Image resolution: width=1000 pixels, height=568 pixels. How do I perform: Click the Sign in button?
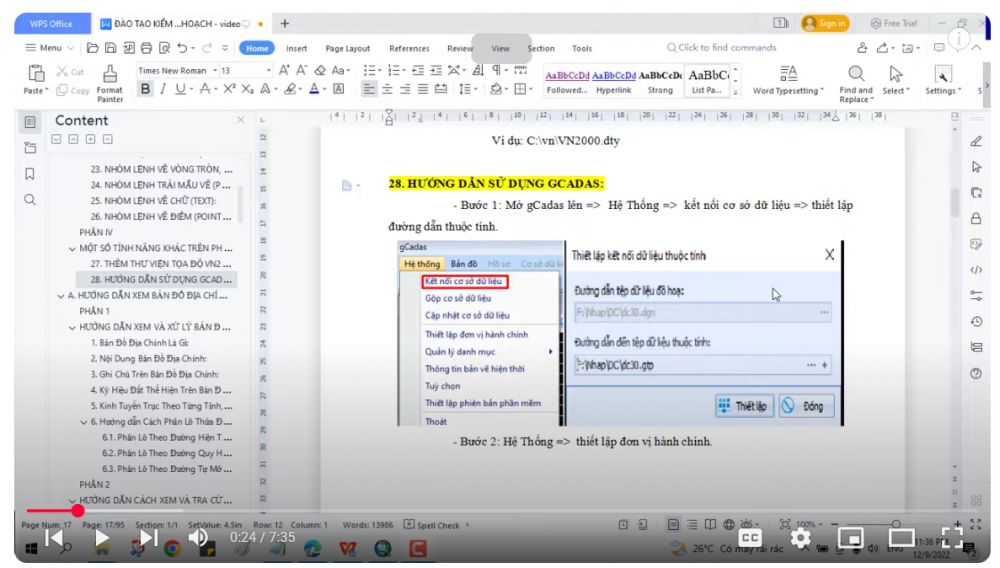[824, 23]
